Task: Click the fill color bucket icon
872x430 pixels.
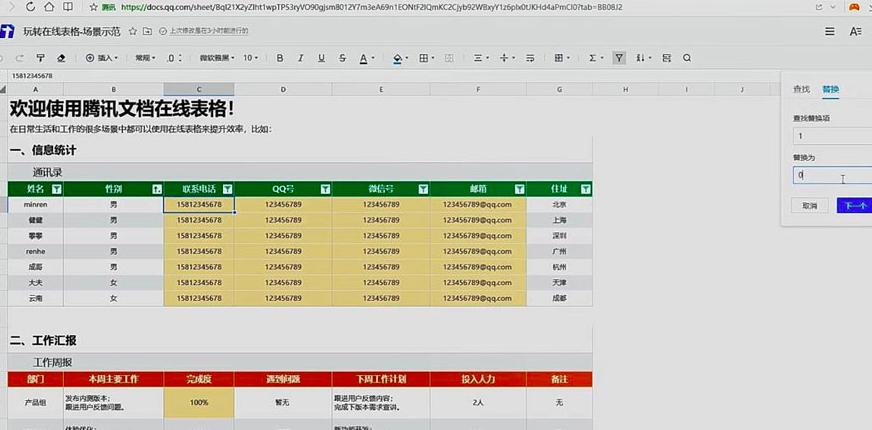Action: coord(397,58)
